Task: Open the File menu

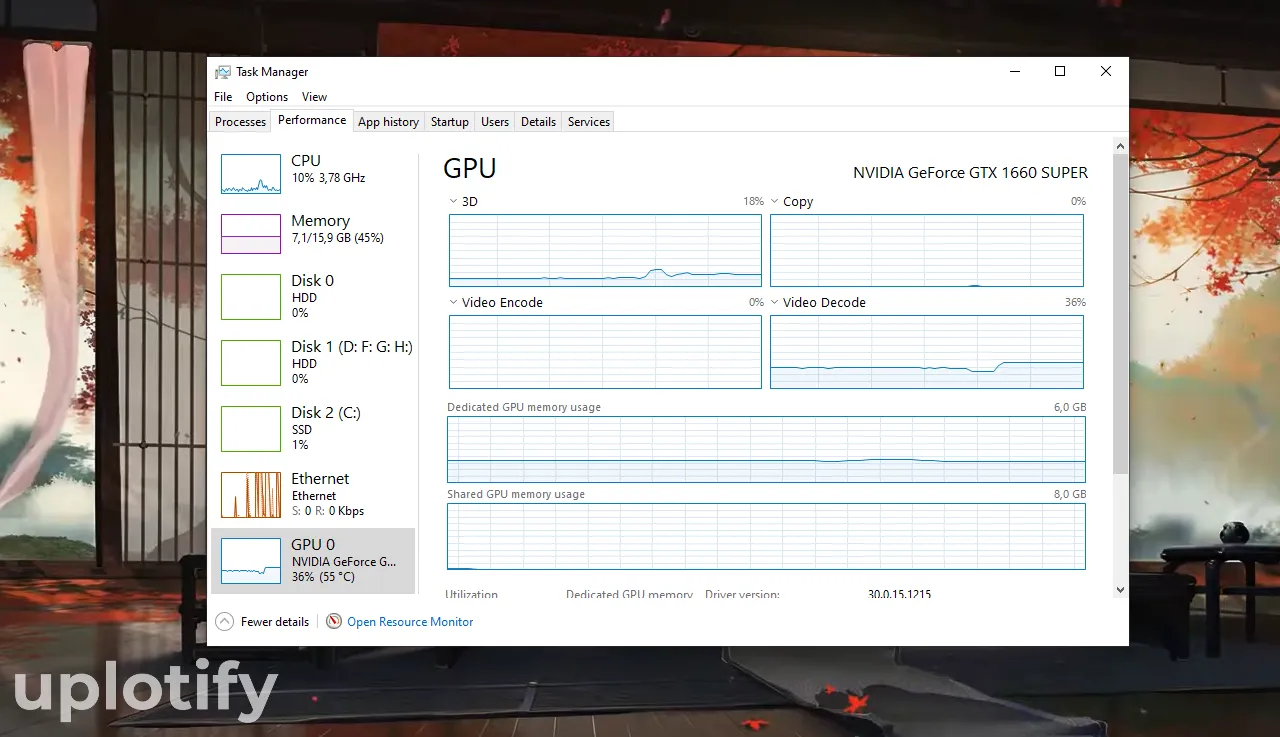Action: pyautogui.click(x=223, y=97)
